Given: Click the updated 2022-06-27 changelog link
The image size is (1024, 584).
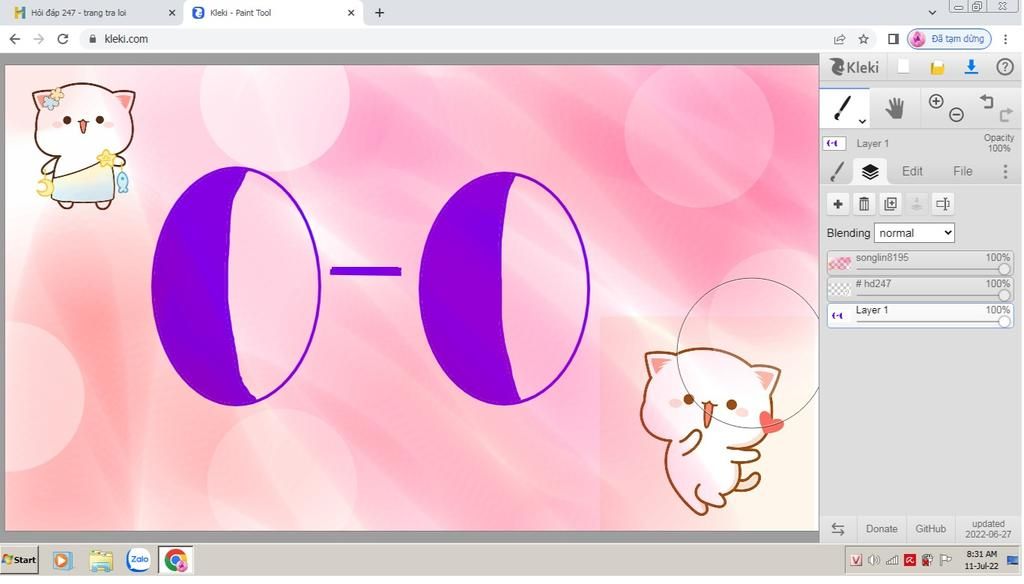Looking at the screenshot, I should click(x=987, y=529).
